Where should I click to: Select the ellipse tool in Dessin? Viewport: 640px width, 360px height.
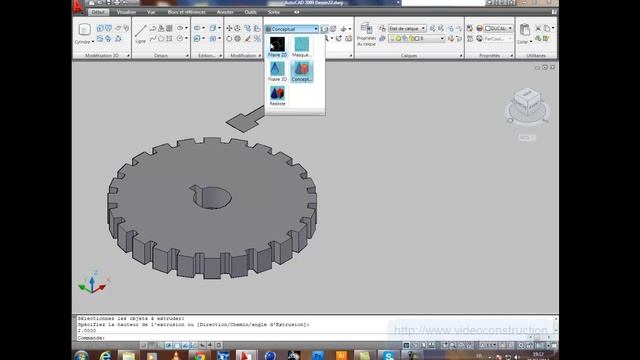click(x=180, y=28)
